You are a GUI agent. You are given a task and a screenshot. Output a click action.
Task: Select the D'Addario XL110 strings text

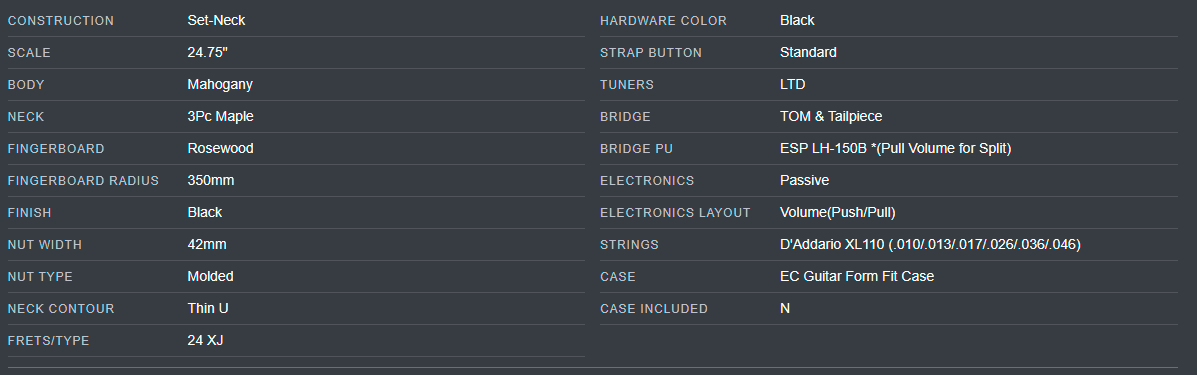point(832,245)
